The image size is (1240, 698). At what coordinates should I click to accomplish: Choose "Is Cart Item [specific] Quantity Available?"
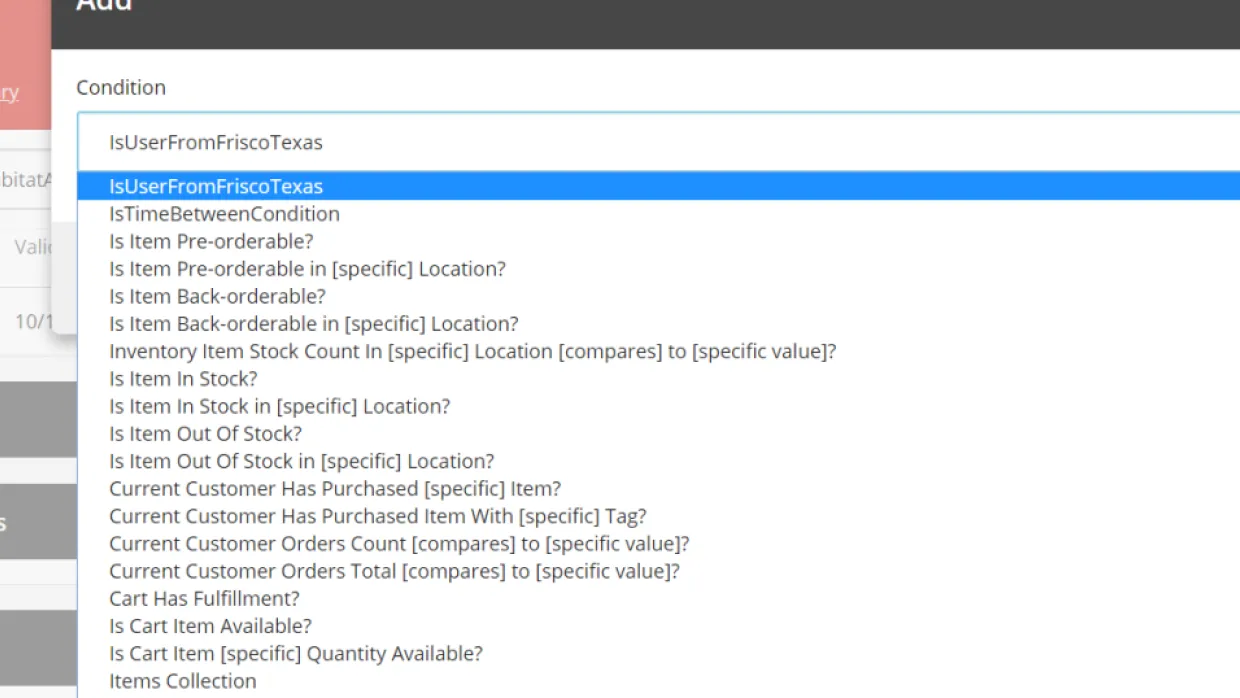click(x=295, y=654)
